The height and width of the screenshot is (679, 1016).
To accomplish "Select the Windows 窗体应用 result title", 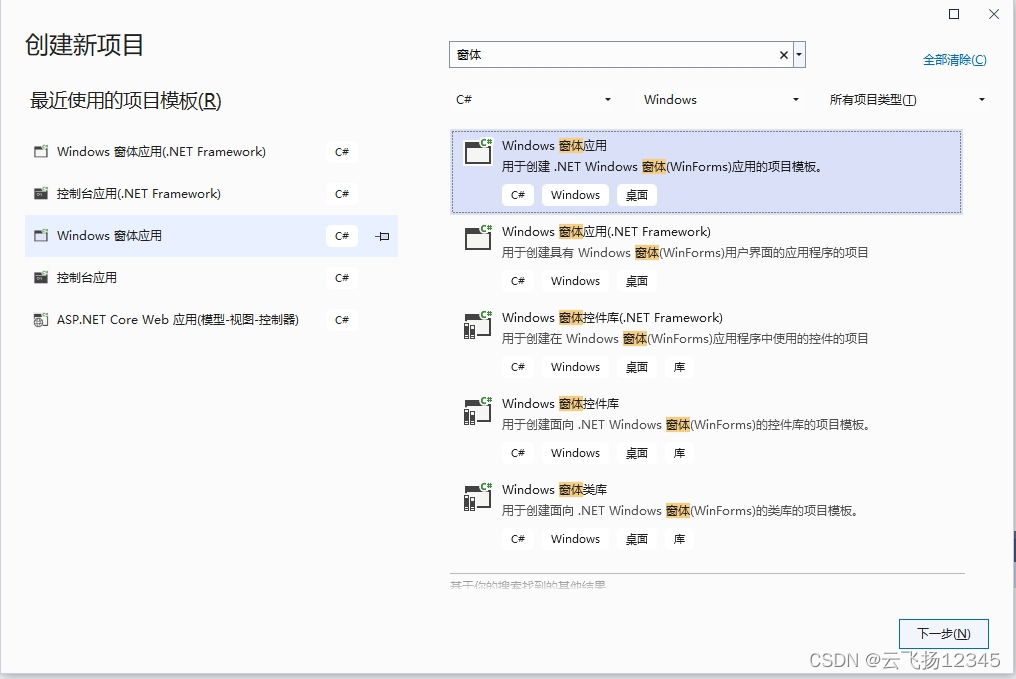I will 554,146.
